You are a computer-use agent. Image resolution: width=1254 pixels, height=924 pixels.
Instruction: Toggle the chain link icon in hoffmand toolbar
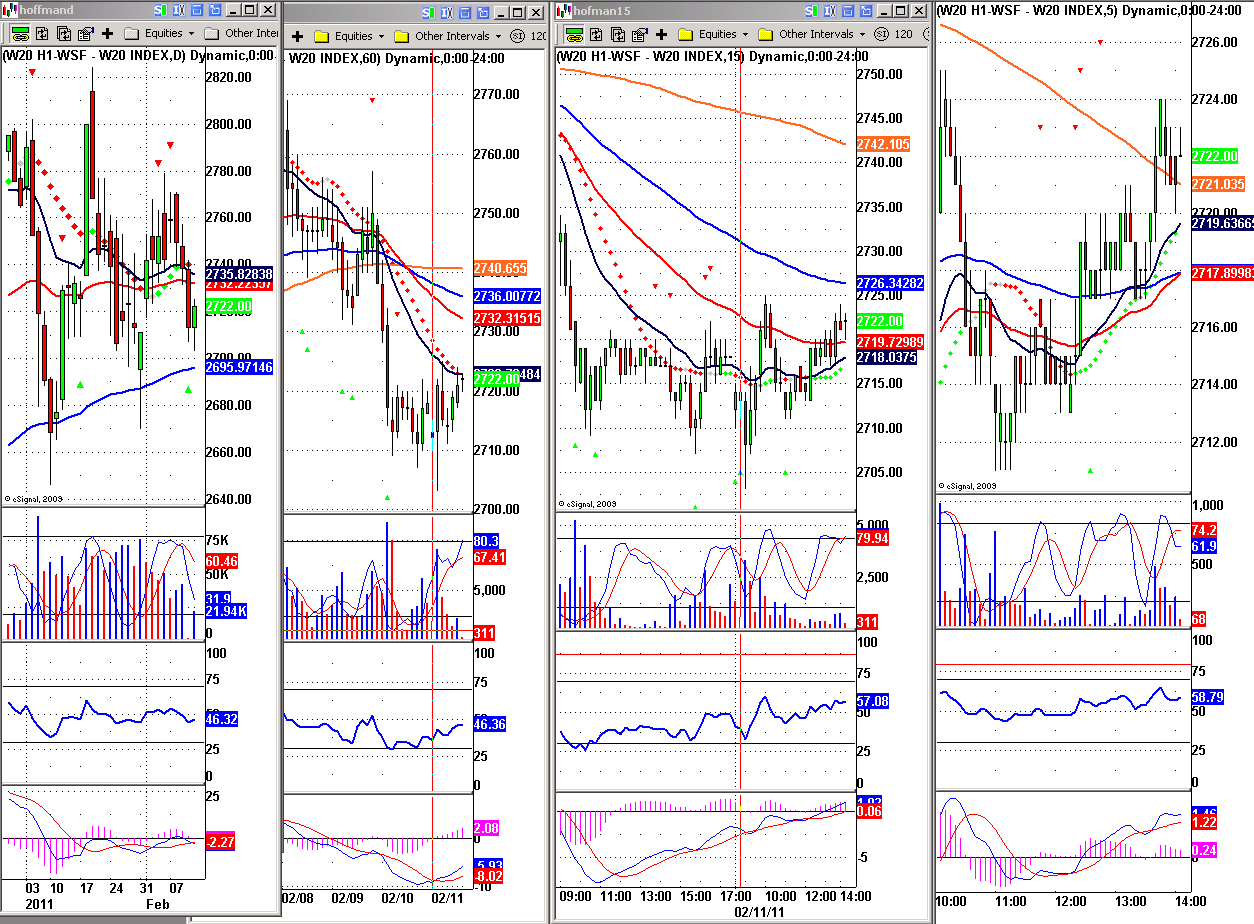tap(19, 33)
